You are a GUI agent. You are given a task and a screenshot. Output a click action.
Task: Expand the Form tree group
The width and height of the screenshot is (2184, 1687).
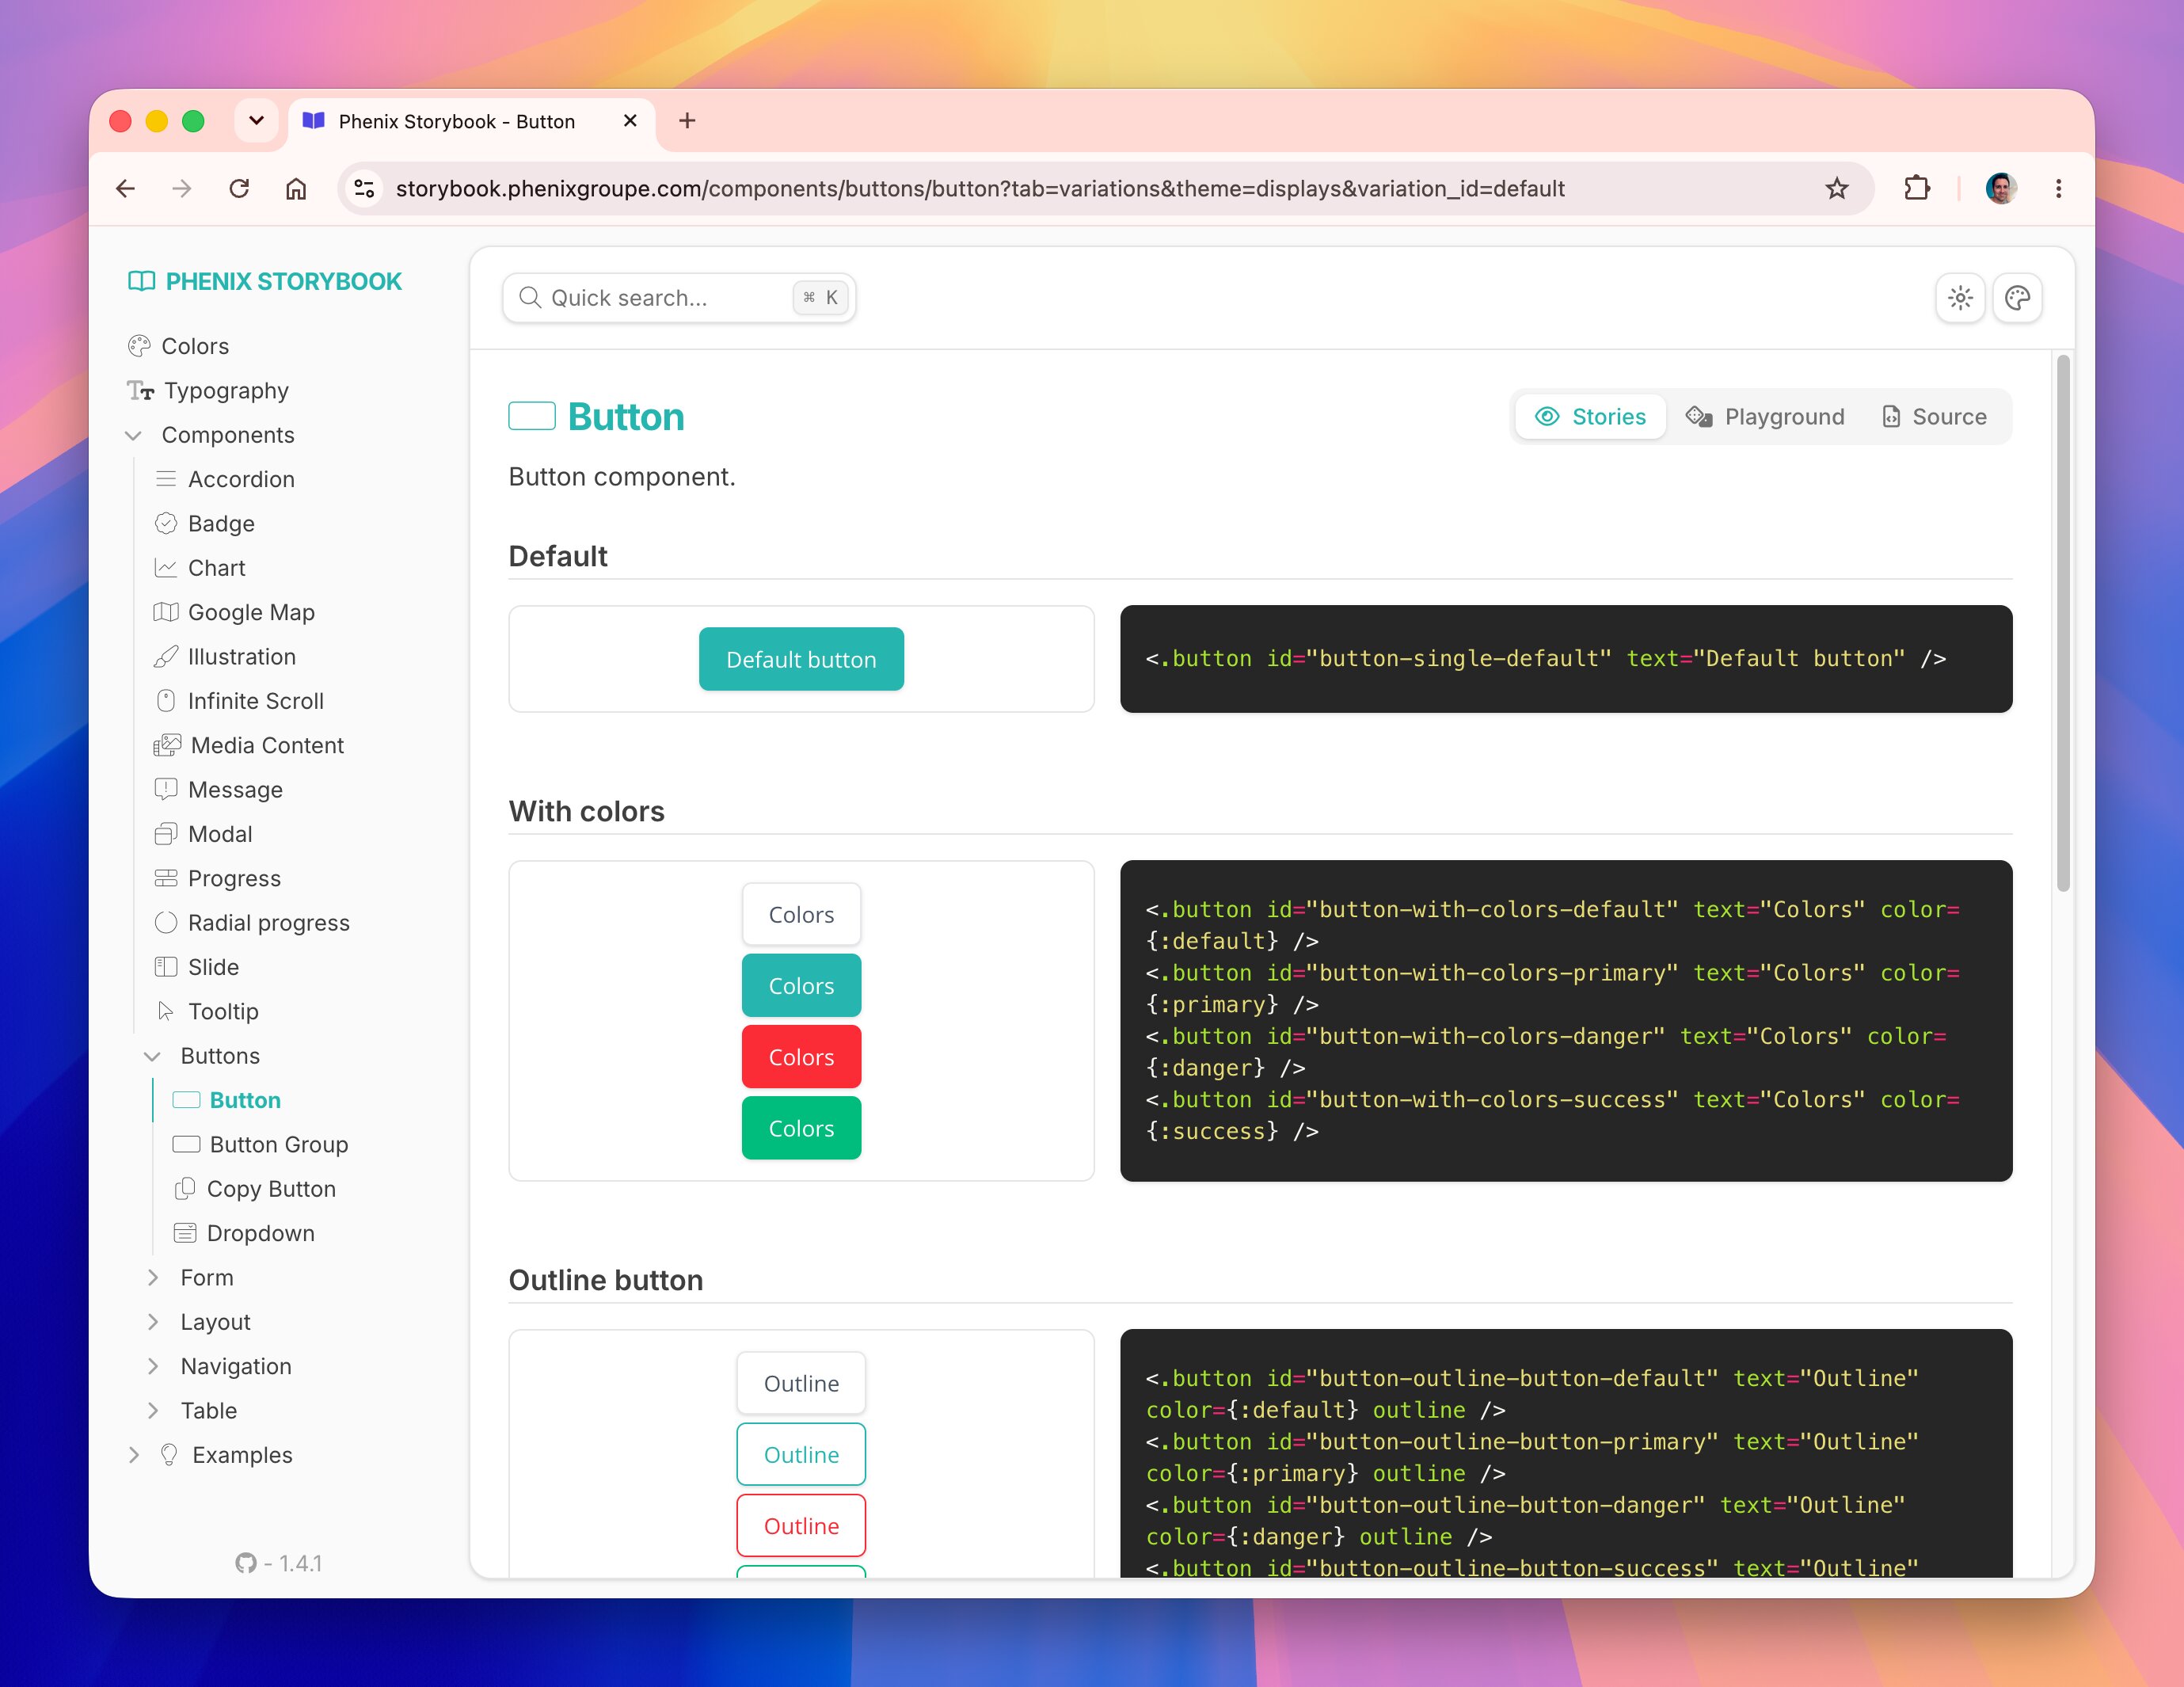pyautogui.click(x=152, y=1277)
